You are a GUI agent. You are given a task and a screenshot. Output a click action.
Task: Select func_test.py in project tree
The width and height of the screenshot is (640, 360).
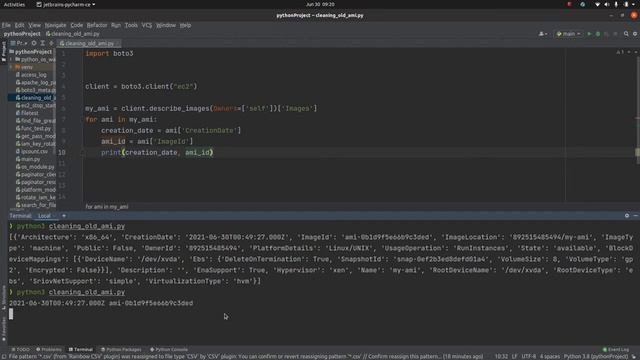click(33, 128)
